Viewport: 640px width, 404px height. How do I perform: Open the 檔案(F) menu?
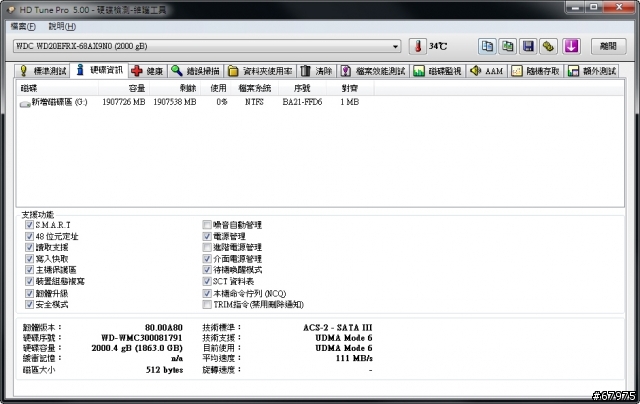coord(23,27)
